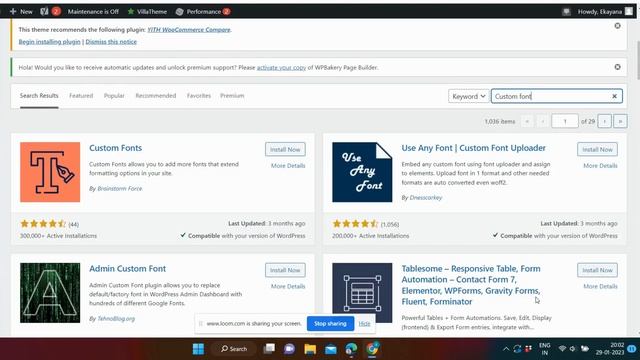
Task: Open the volume tray icon
Action: 572,349
